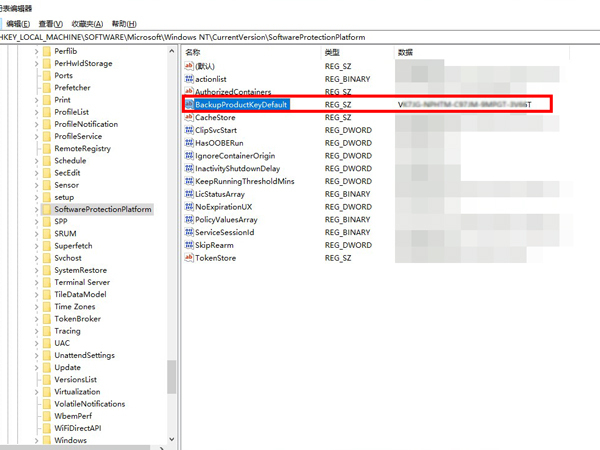Click the TokenStore string value icon
Viewport: 600px width, 450px height.
189,258
